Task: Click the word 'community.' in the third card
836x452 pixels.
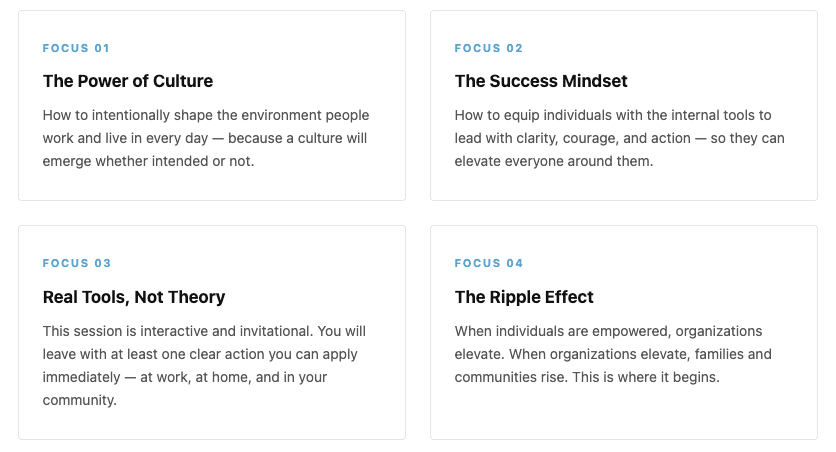Action: click(x=79, y=400)
